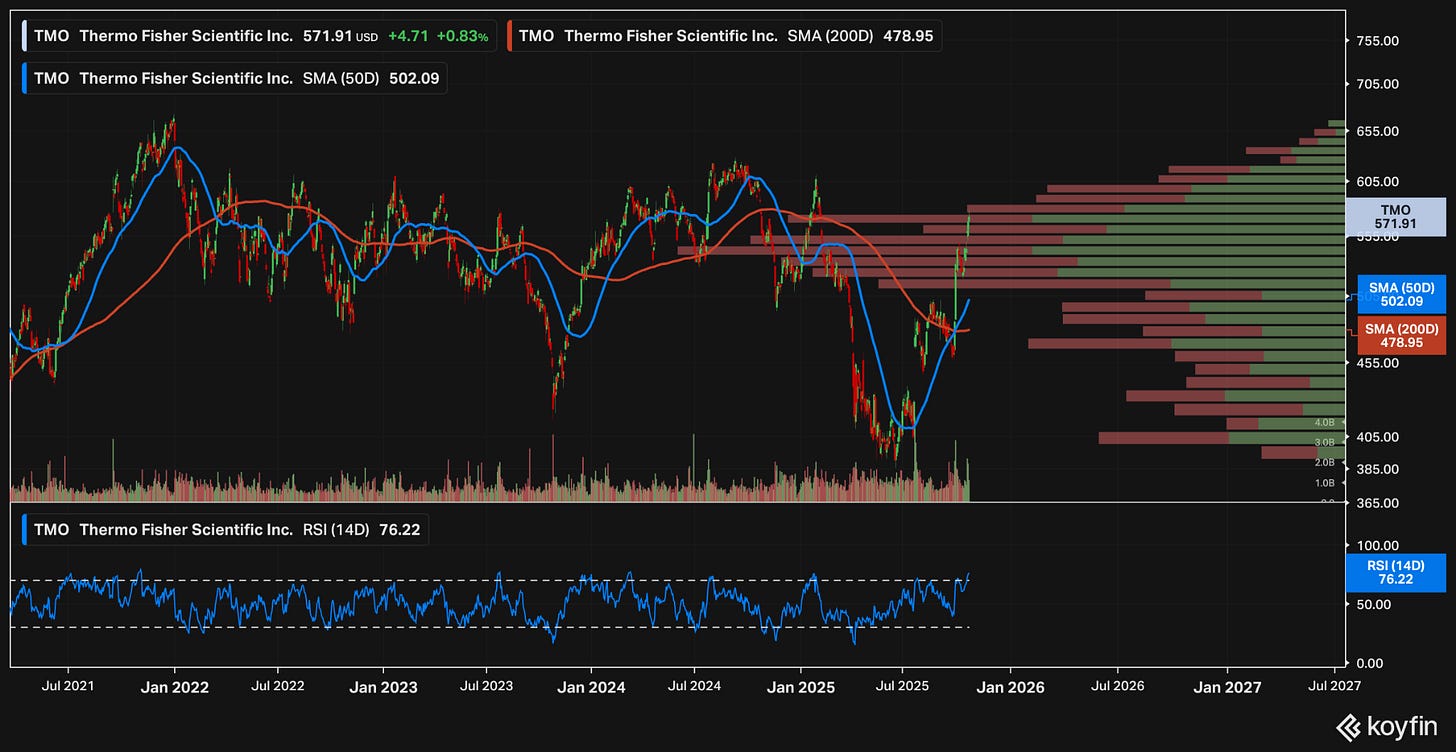1456x752 pixels.
Task: Click the Jul 2021 date label
Action: (x=67, y=687)
